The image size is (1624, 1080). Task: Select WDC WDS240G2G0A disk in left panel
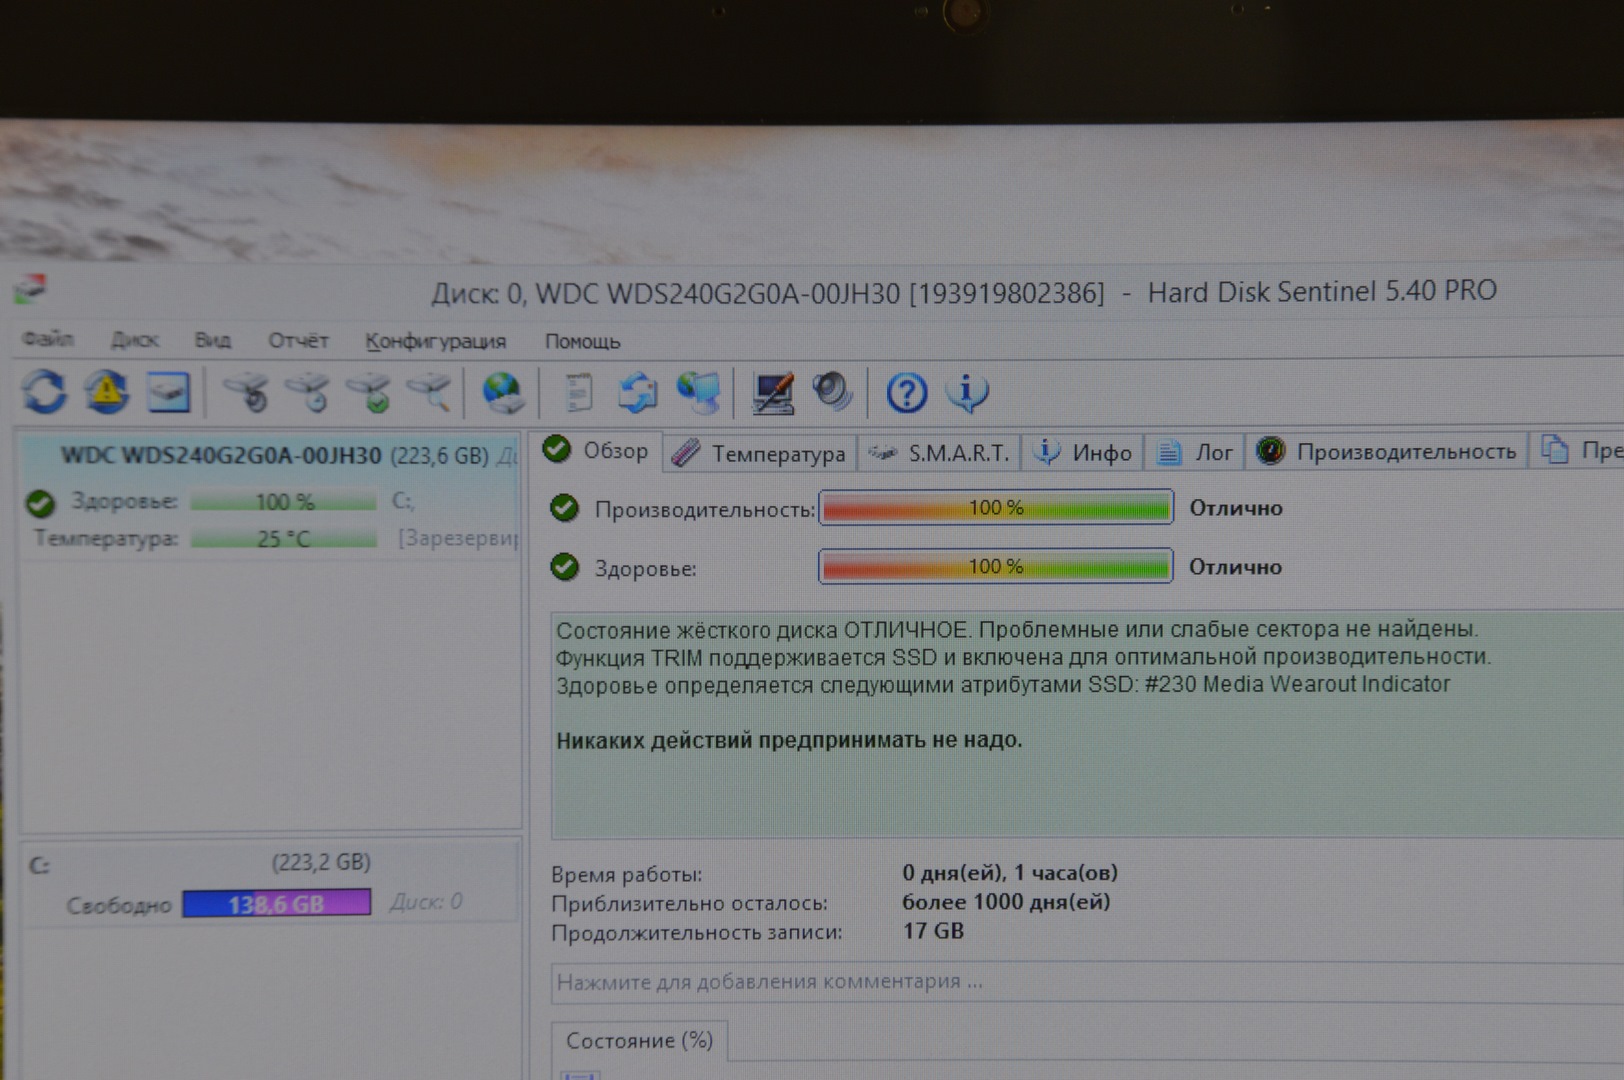(x=221, y=456)
